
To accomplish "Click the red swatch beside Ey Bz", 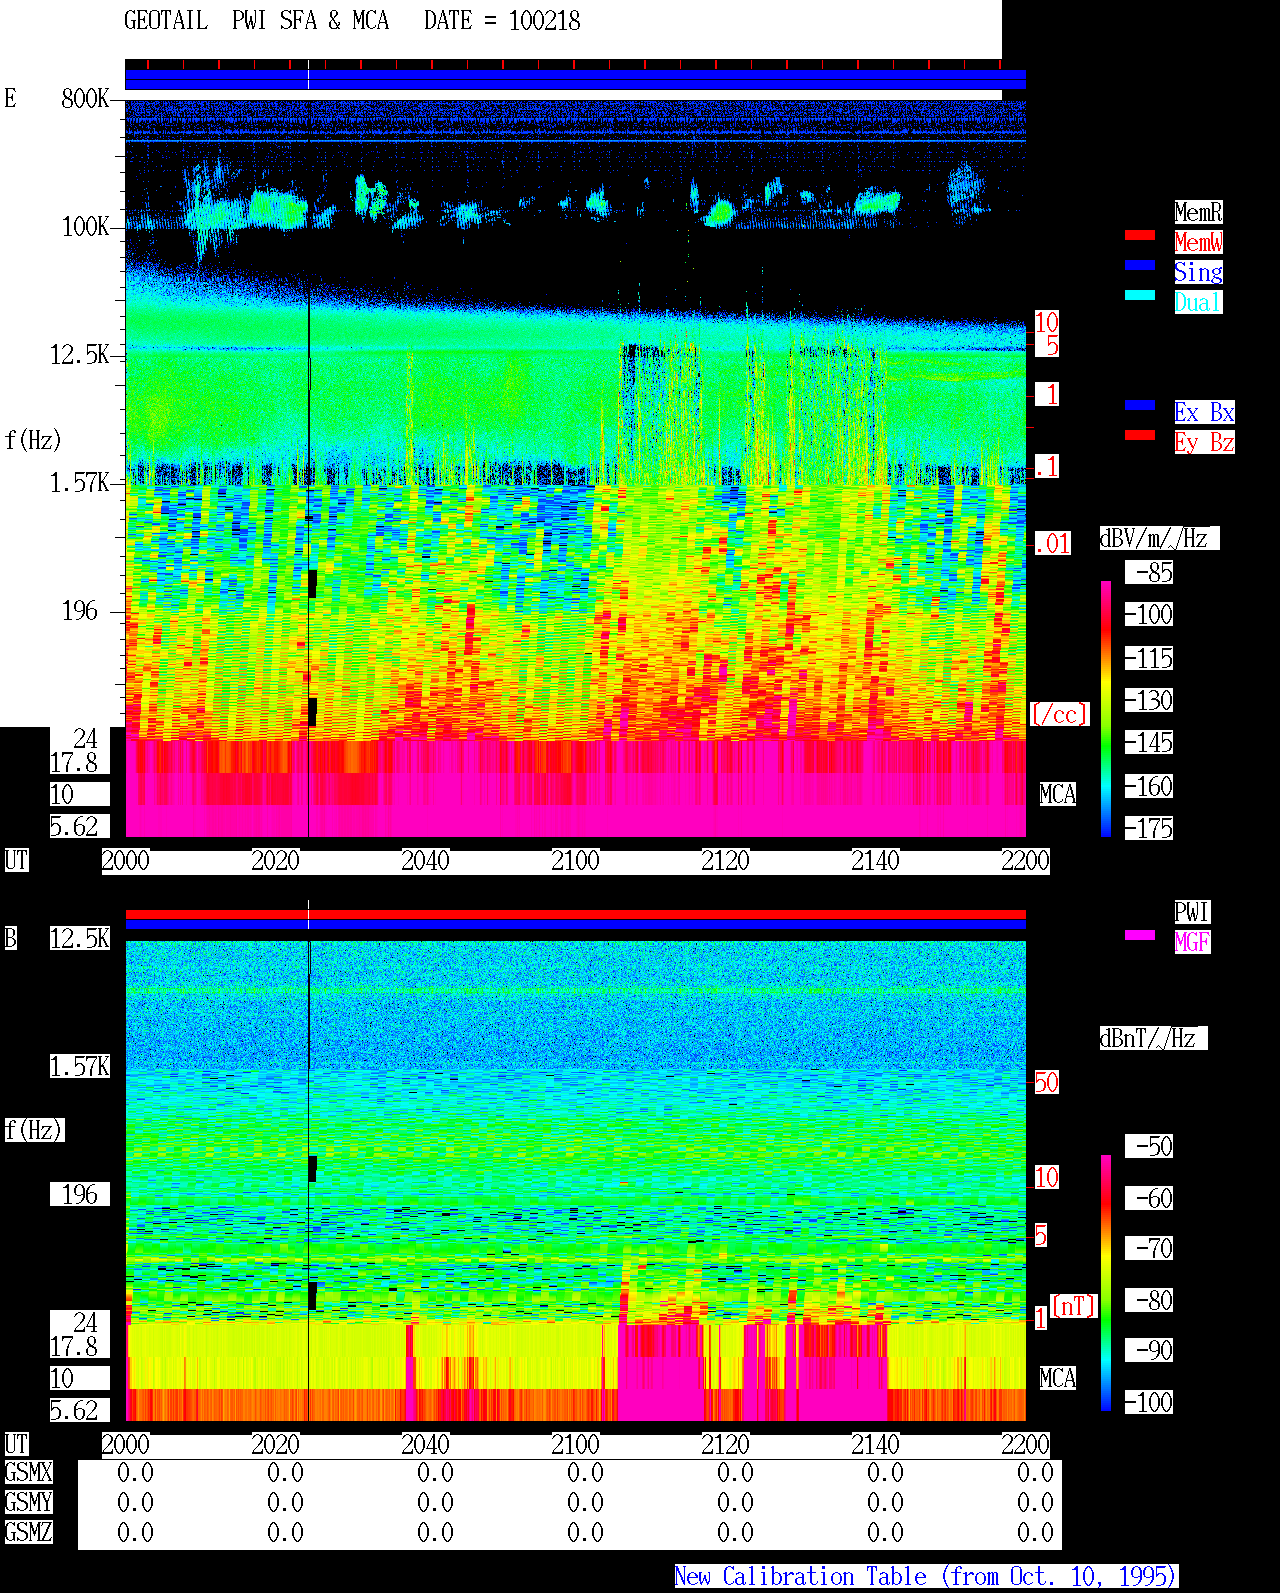I will tap(1140, 435).
